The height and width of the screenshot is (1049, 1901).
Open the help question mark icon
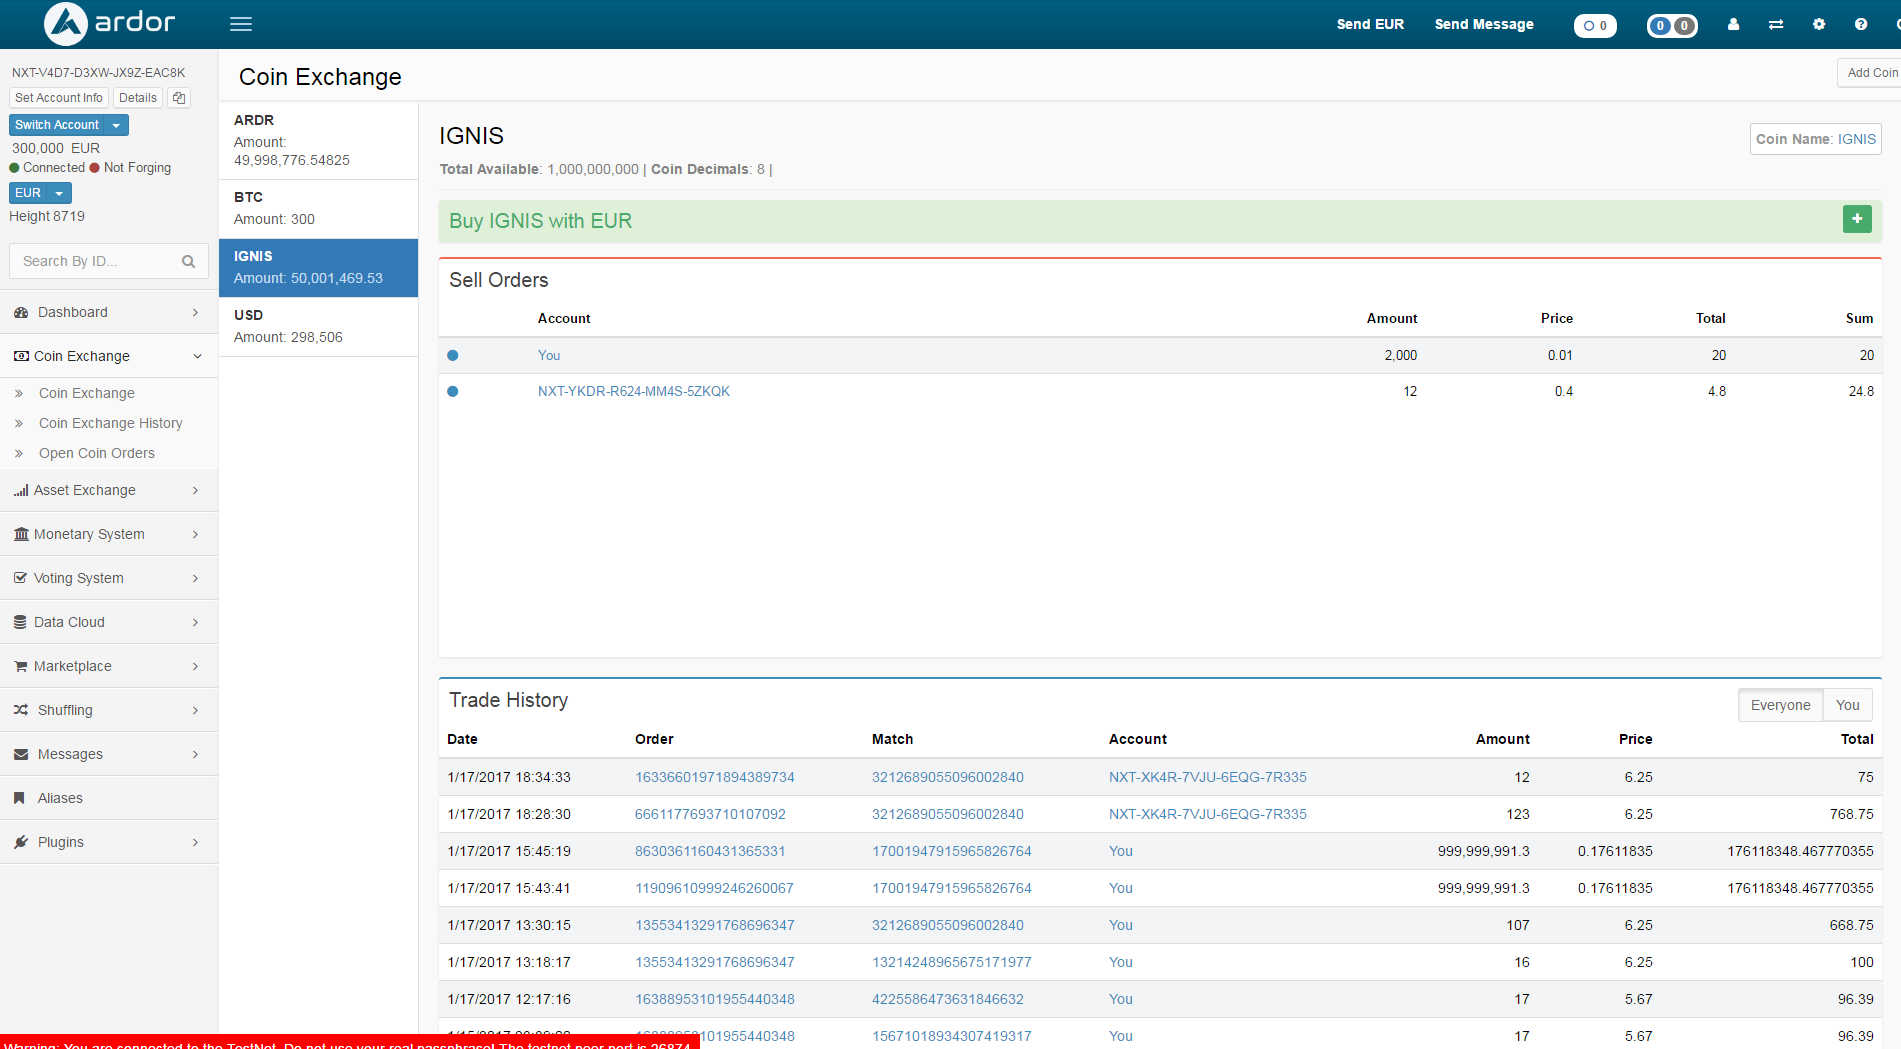[1861, 24]
